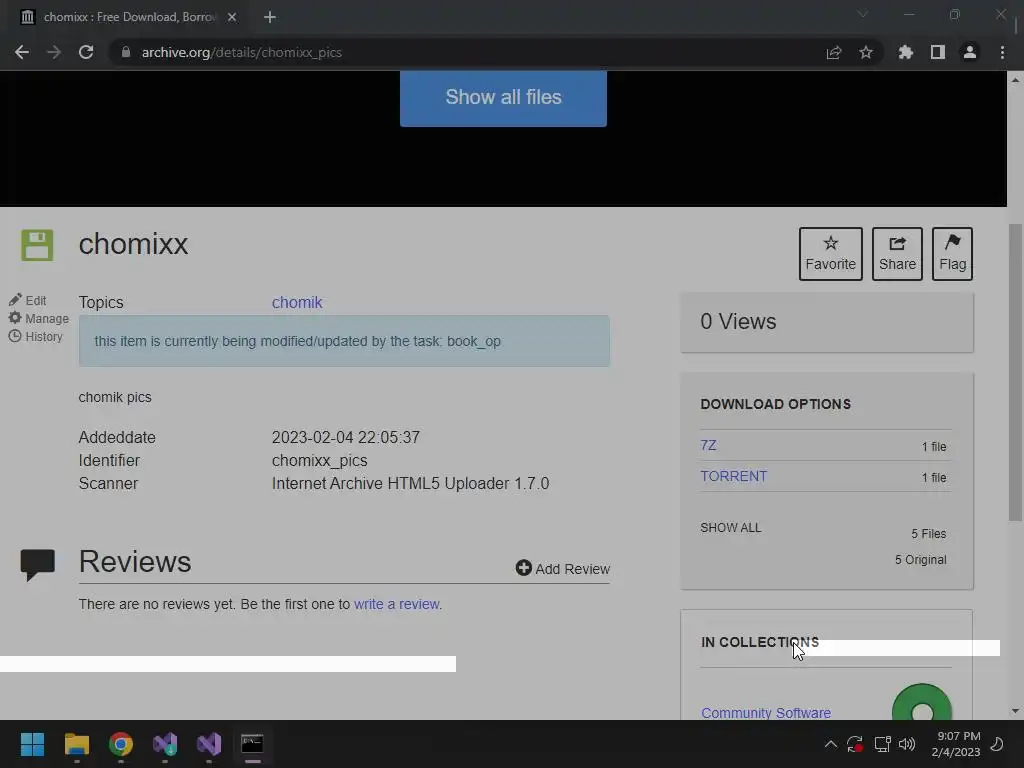The height and width of the screenshot is (768, 1024).
Task: Select the chomixx browser tab
Action: point(129,17)
